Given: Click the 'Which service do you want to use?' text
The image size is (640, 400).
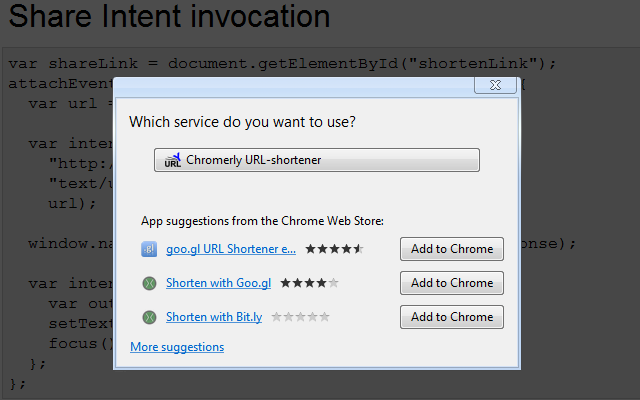Looking at the screenshot, I should click(x=242, y=122).
